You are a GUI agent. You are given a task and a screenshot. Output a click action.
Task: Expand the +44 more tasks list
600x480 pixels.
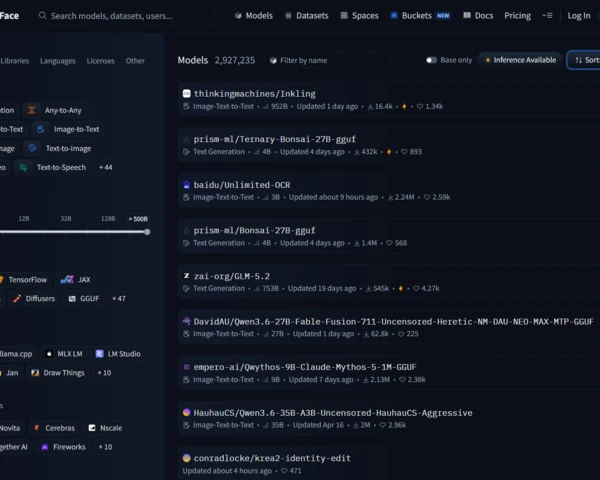[106, 167]
